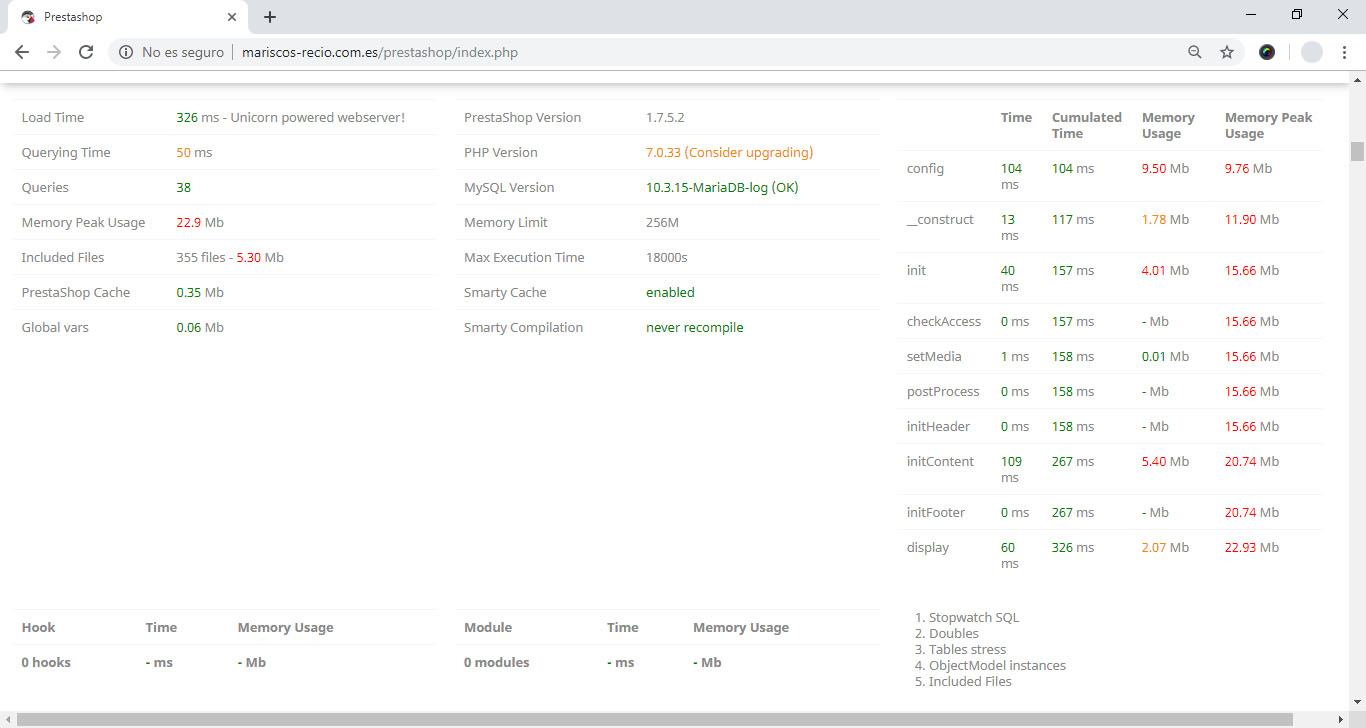This screenshot has width=1366, height=728.
Task: Click the Load Time label
Action: pyautogui.click(x=53, y=118)
